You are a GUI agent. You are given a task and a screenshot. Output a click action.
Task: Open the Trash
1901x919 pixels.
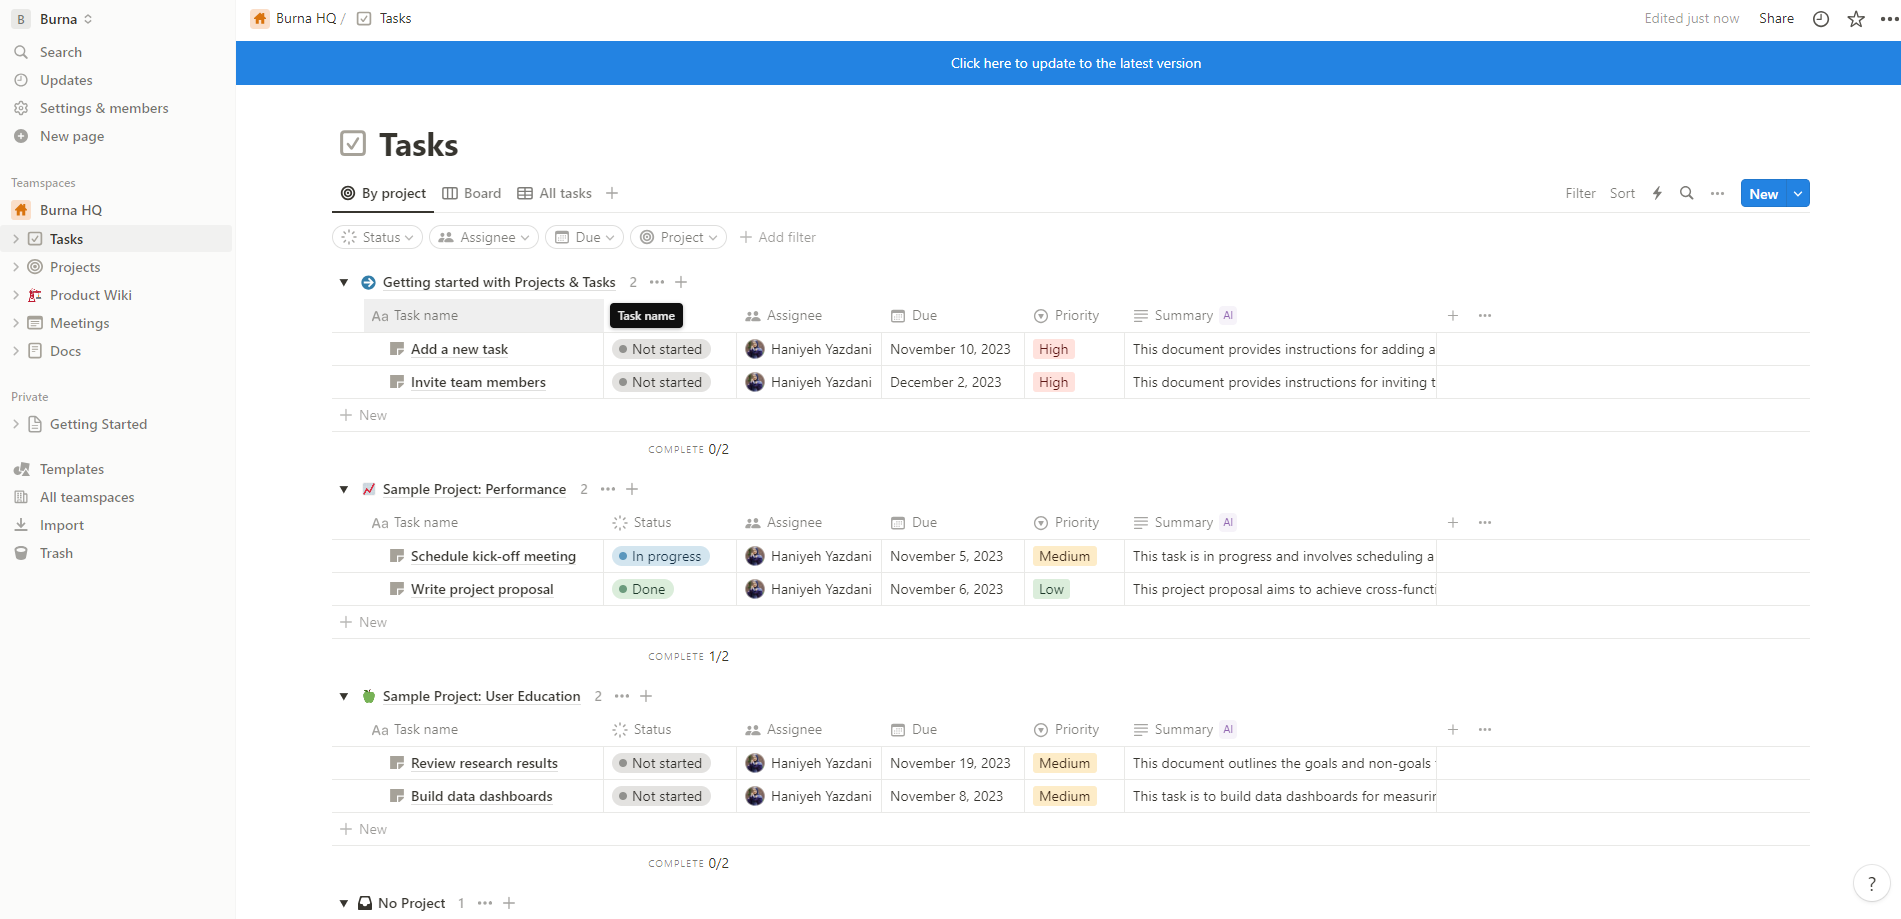[56, 553]
